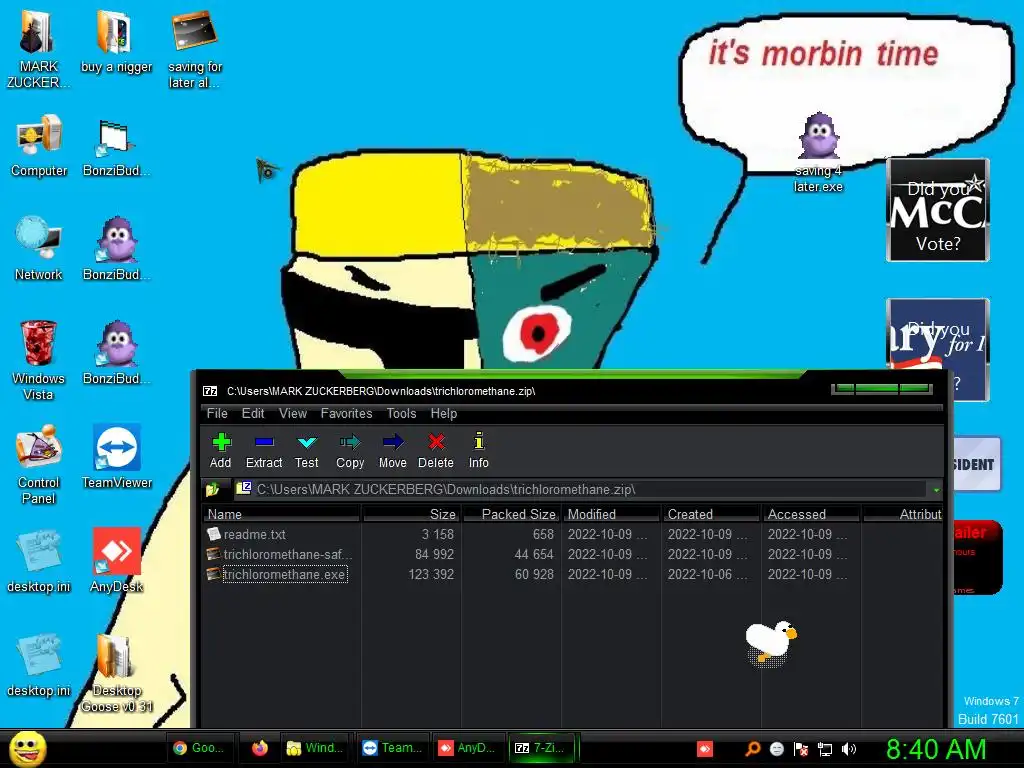This screenshot has height=768, width=1024.
Task: Select the Desktop Goose v0.31 folder icon
Action: pyautogui.click(x=117, y=673)
